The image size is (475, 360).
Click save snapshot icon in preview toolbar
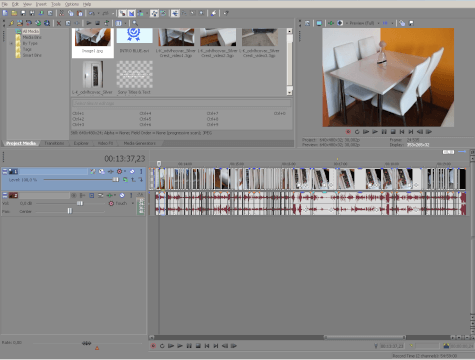tap(411, 23)
